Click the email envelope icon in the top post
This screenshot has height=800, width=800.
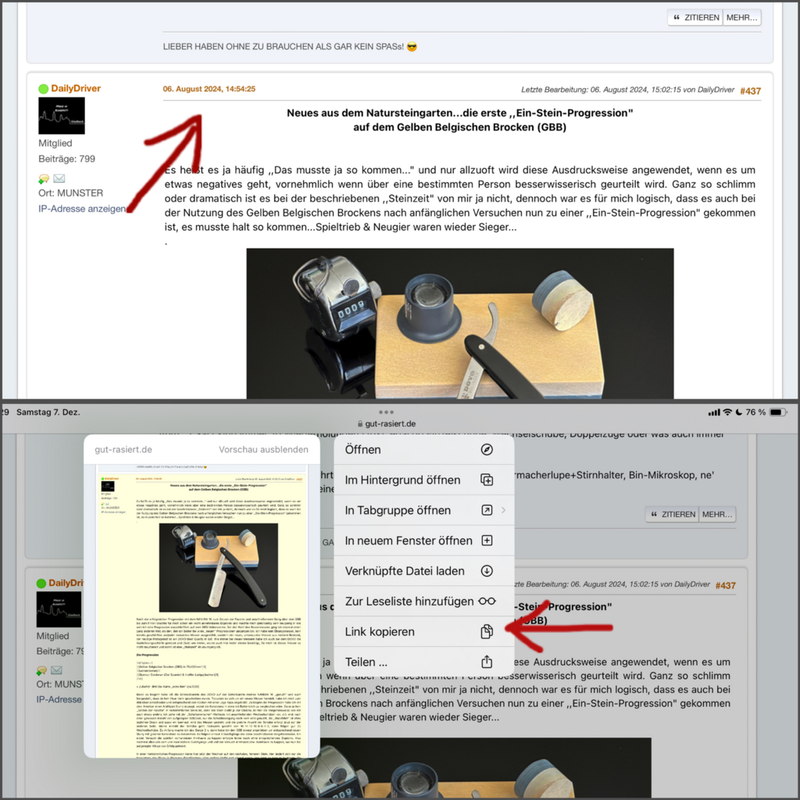tap(59, 178)
